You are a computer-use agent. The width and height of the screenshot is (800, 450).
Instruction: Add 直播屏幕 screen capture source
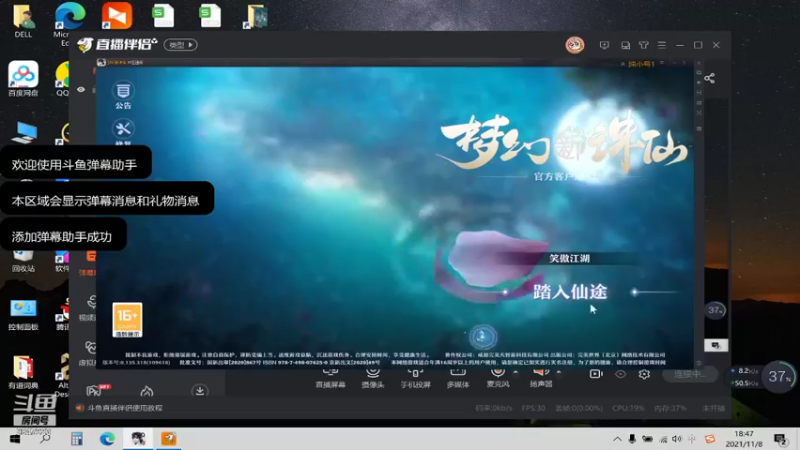pos(330,378)
